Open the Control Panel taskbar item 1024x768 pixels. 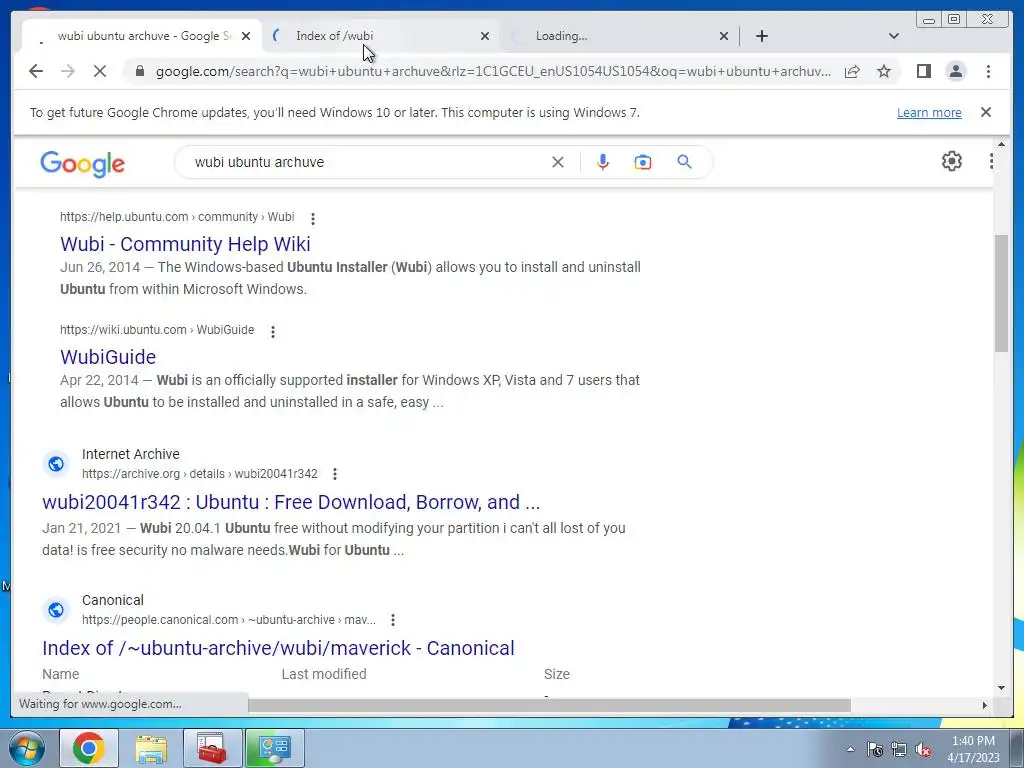tap(274, 748)
